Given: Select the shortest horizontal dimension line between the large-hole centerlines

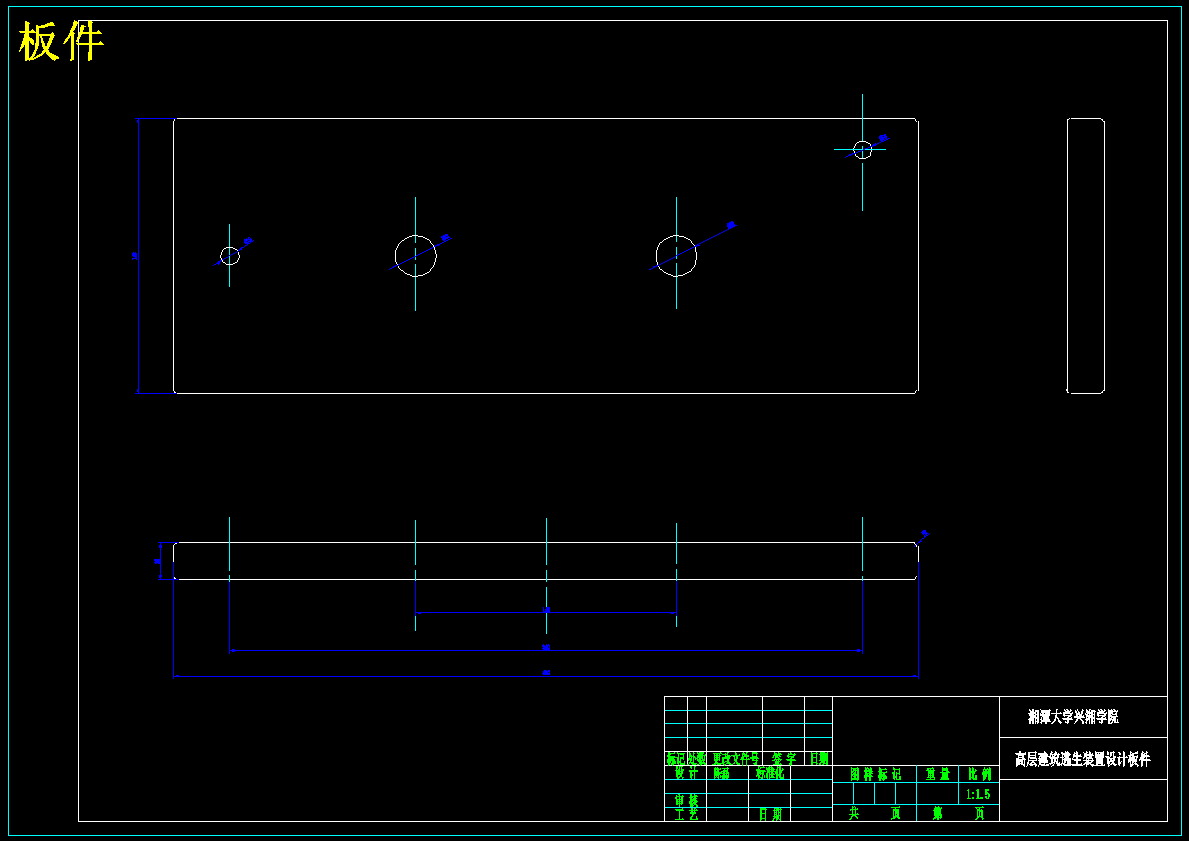Looking at the screenshot, I should click(546, 613).
